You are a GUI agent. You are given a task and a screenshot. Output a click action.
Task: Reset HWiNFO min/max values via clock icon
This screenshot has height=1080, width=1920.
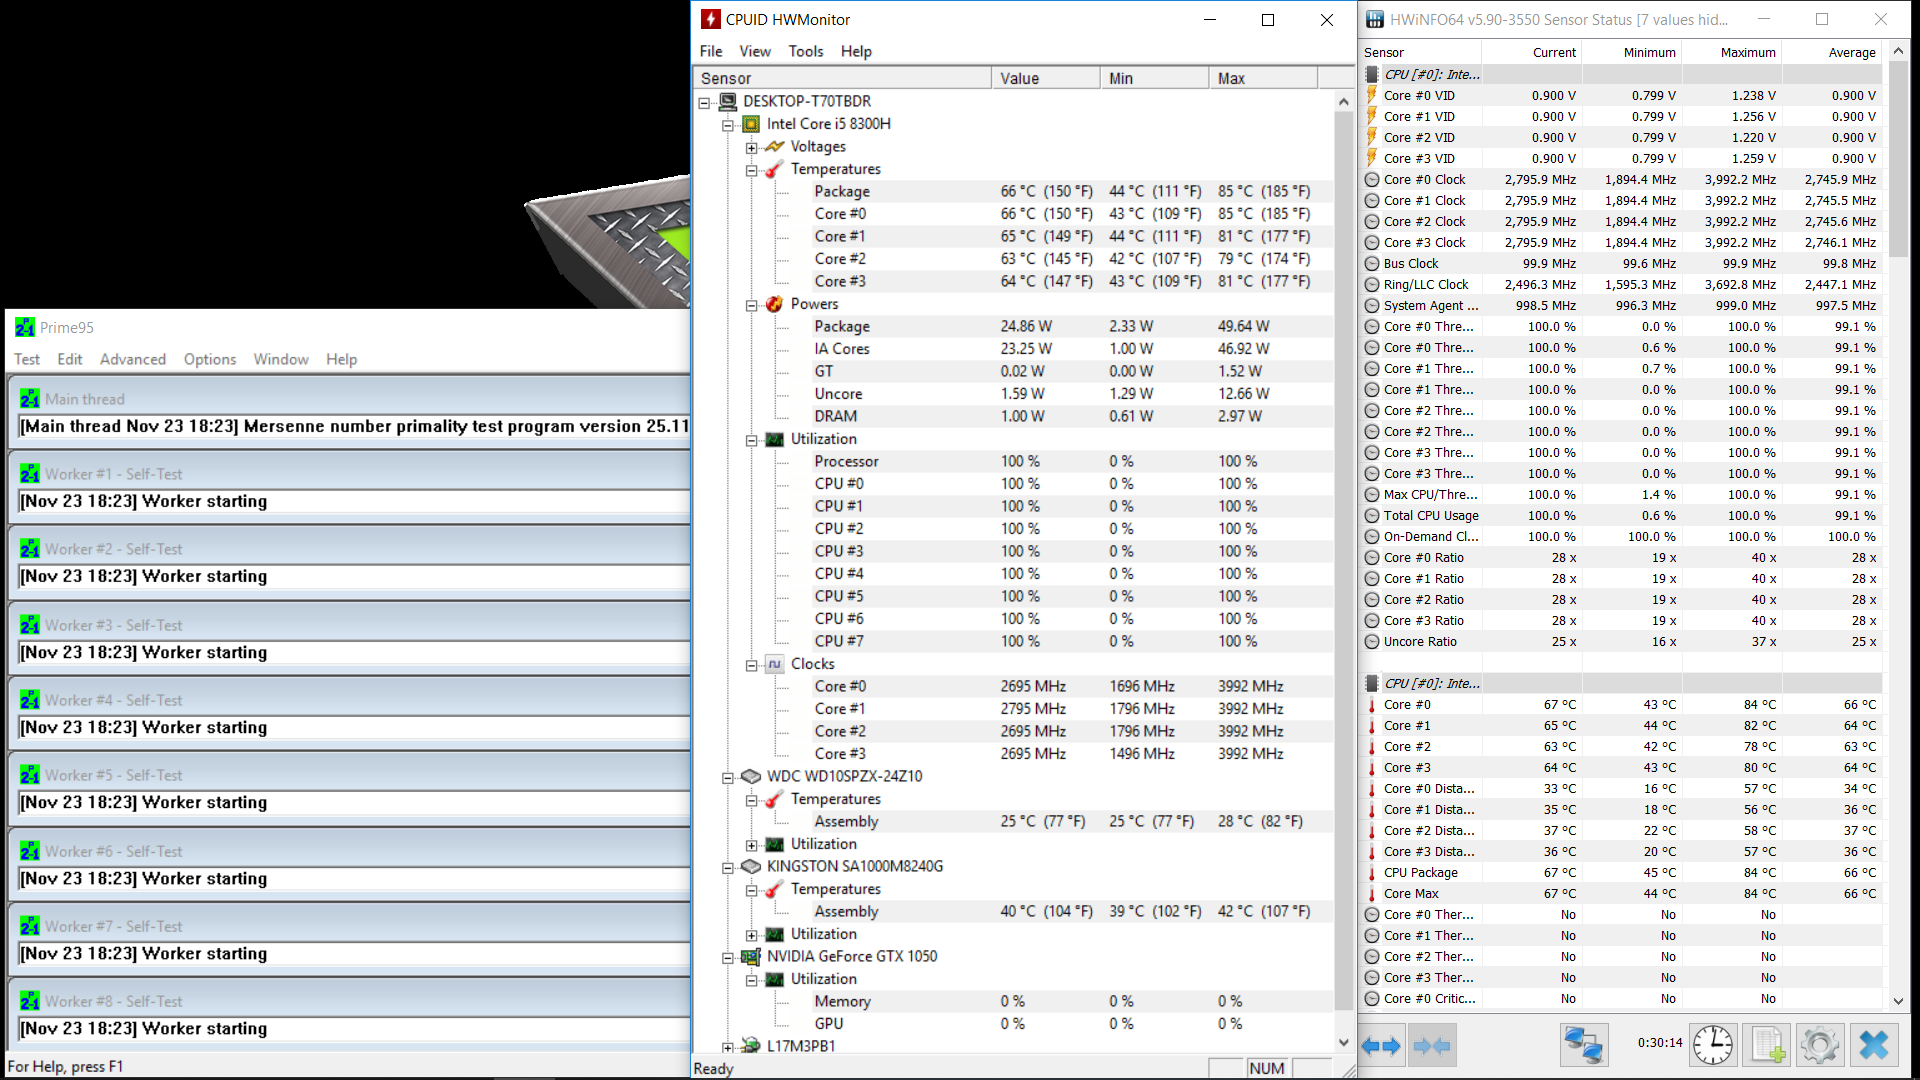pyautogui.click(x=1713, y=1046)
